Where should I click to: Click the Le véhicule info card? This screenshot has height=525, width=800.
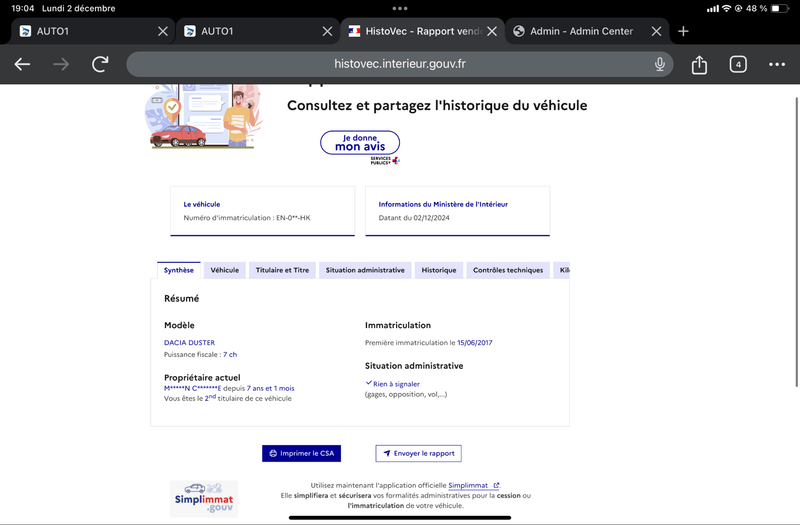(x=262, y=211)
